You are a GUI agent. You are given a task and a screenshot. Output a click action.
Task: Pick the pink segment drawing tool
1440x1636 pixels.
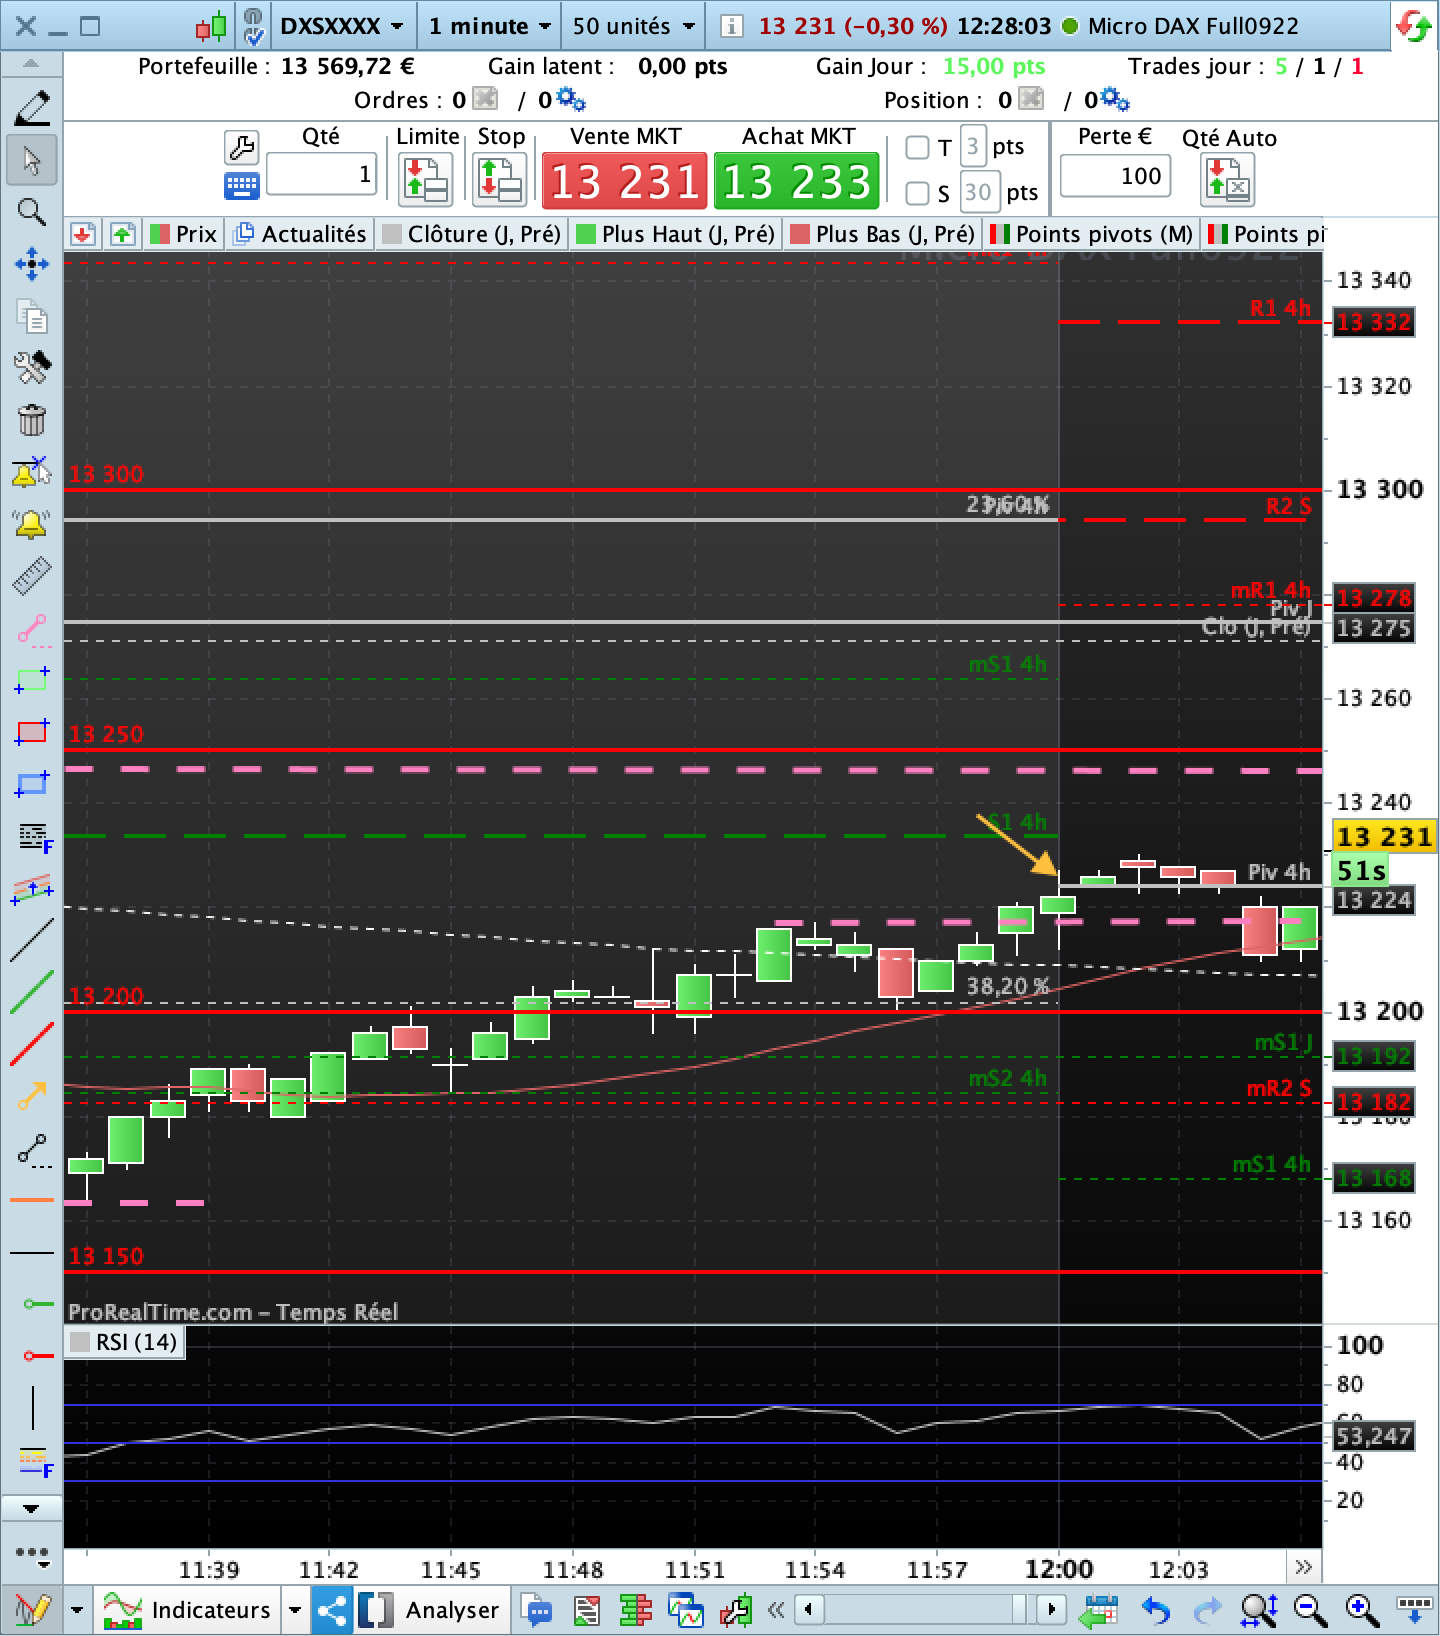pos(32,629)
